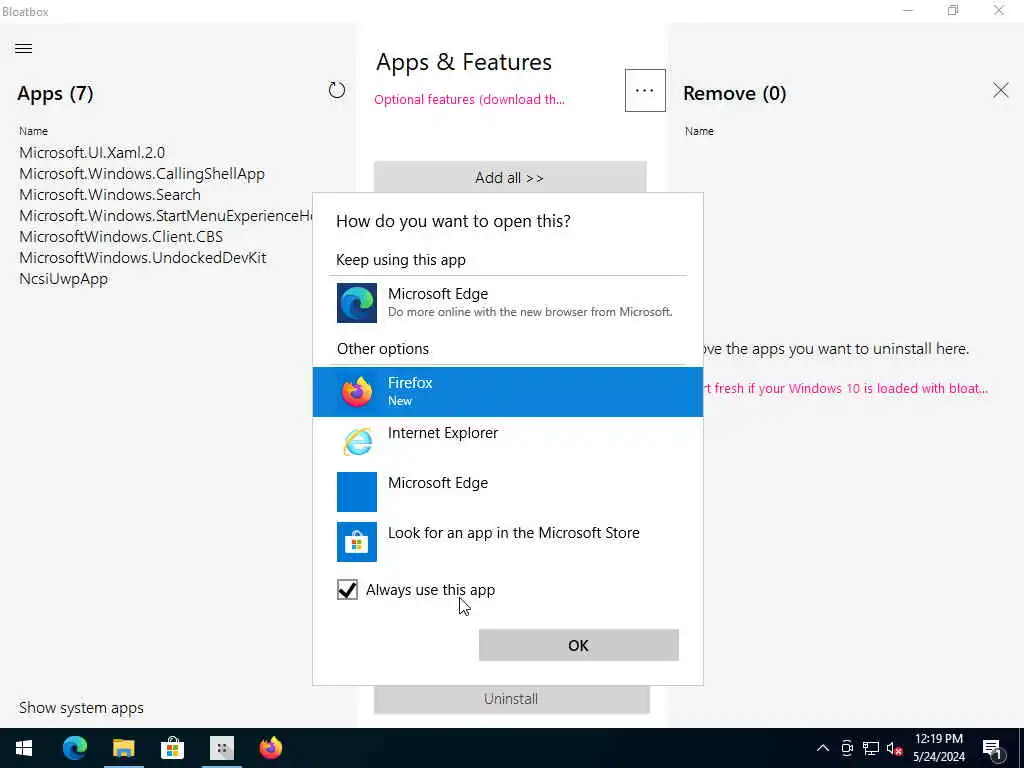Screen dimensions: 1024x768
Task: Click the Uninstall button
Action: pos(511,699)
